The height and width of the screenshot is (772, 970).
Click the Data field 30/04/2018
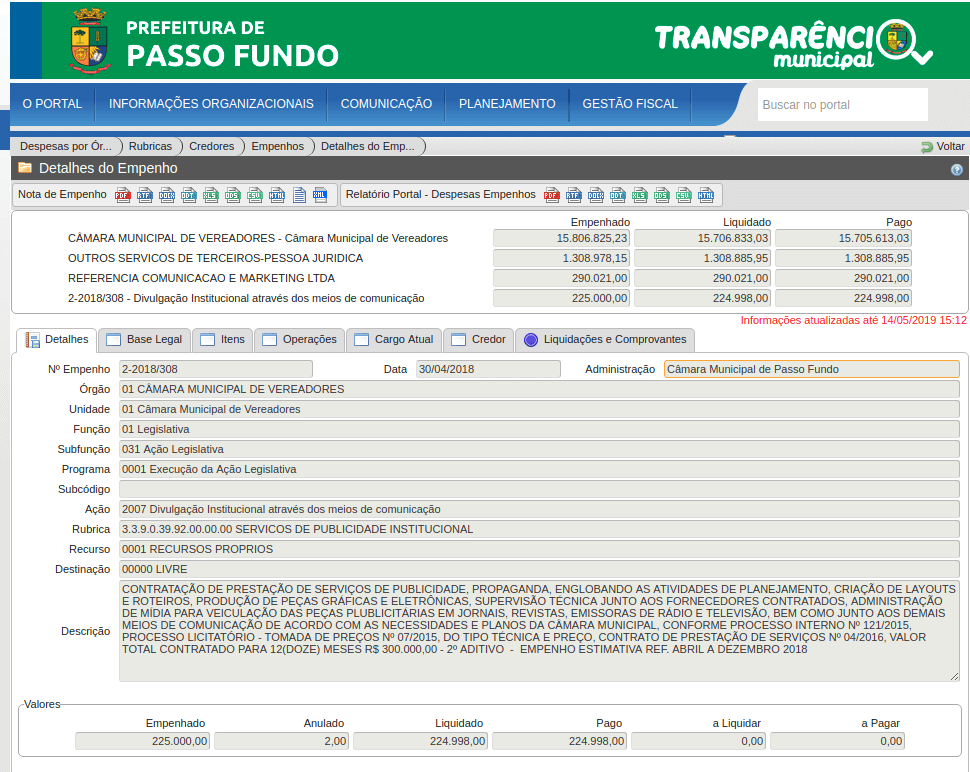(488, 369)
